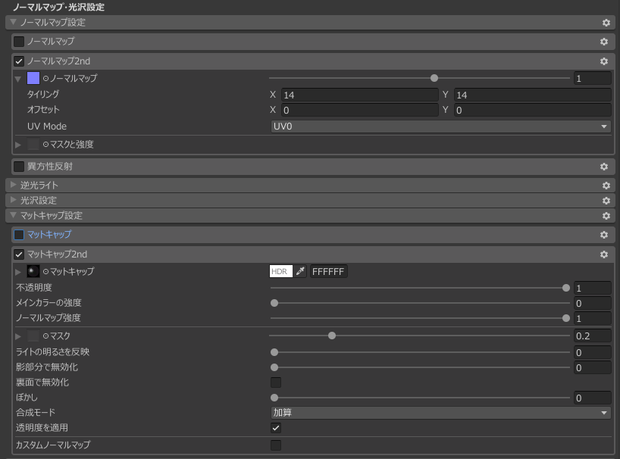Click the HDR color field

tap(281, 271)
